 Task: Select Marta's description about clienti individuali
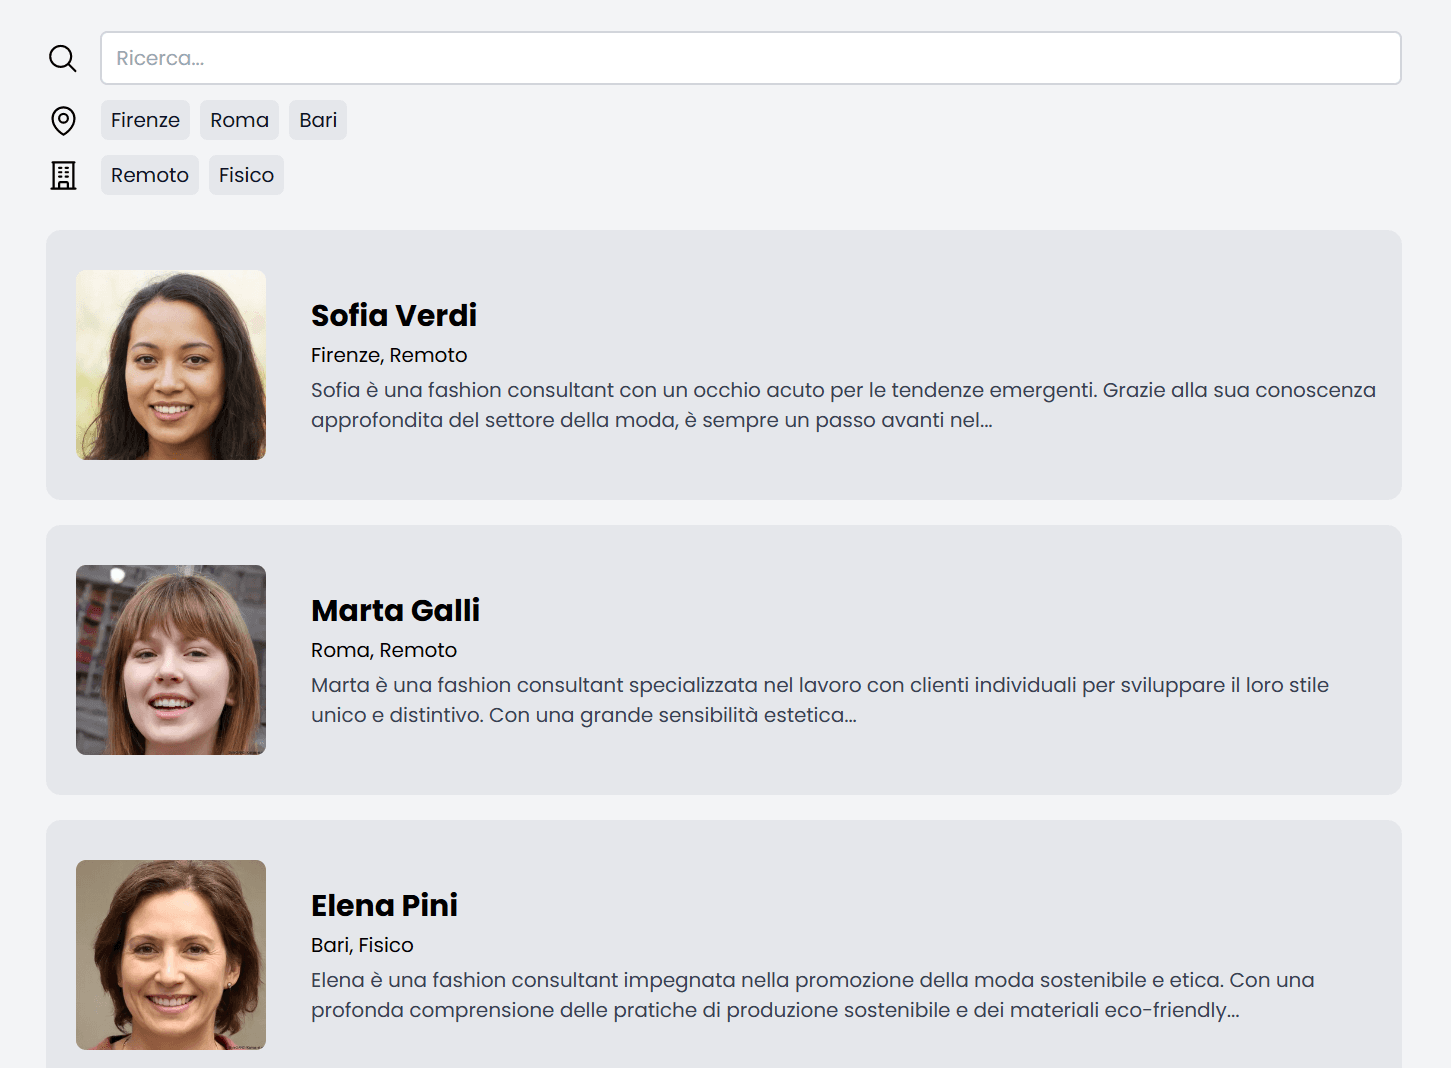[820, 700]
